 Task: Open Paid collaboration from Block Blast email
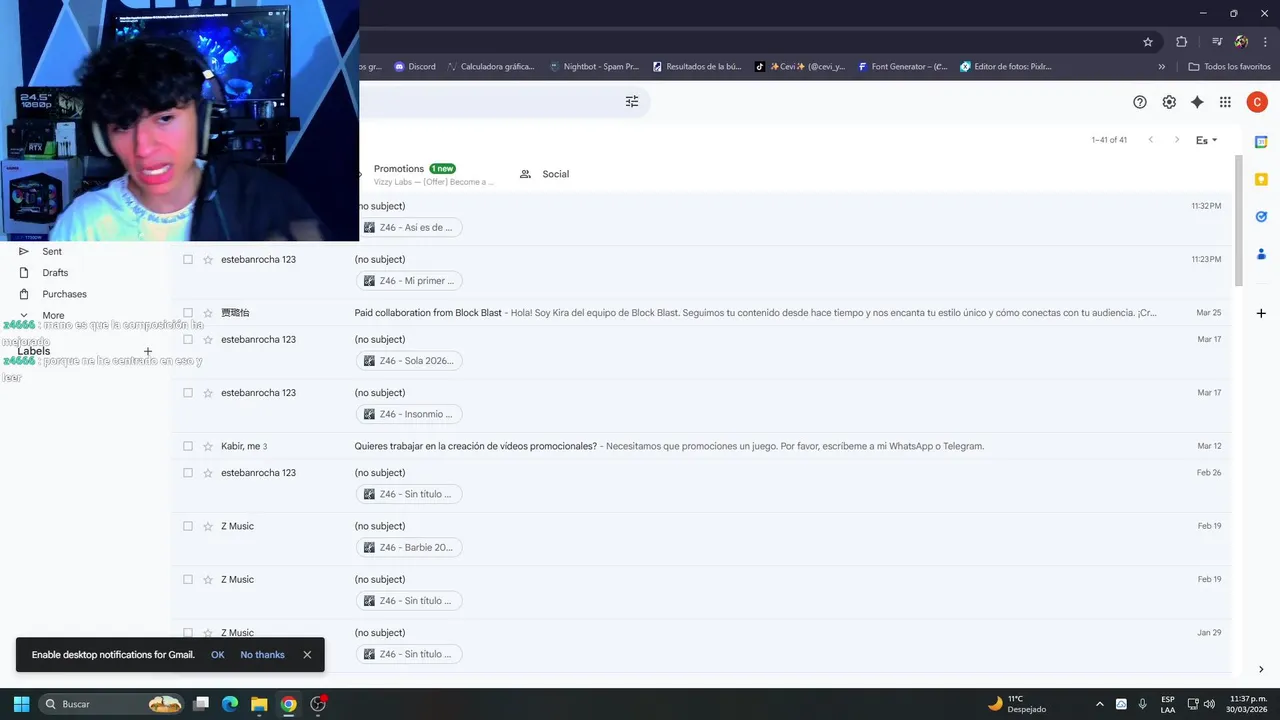click(x=700, y=313)
